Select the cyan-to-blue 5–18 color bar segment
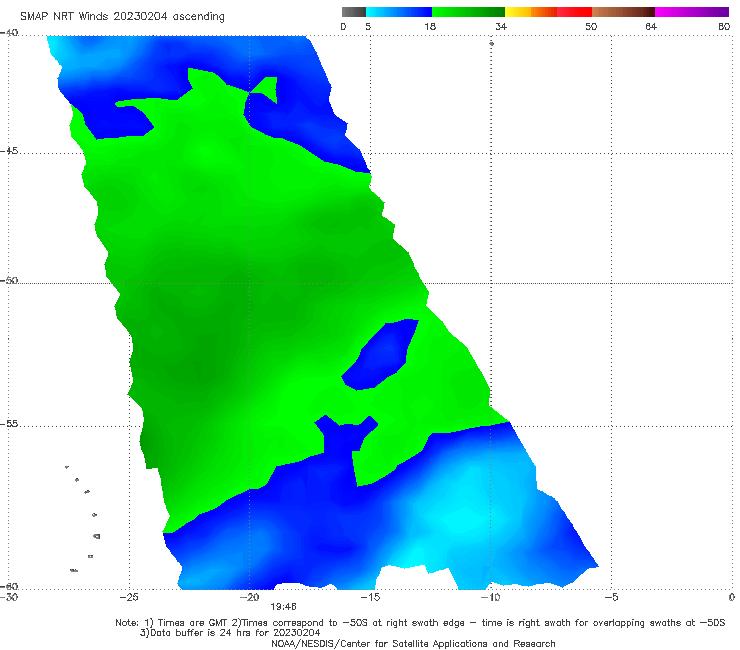This screenshot has width=740, height=650. pyautogui.click(x=399, y=12)
